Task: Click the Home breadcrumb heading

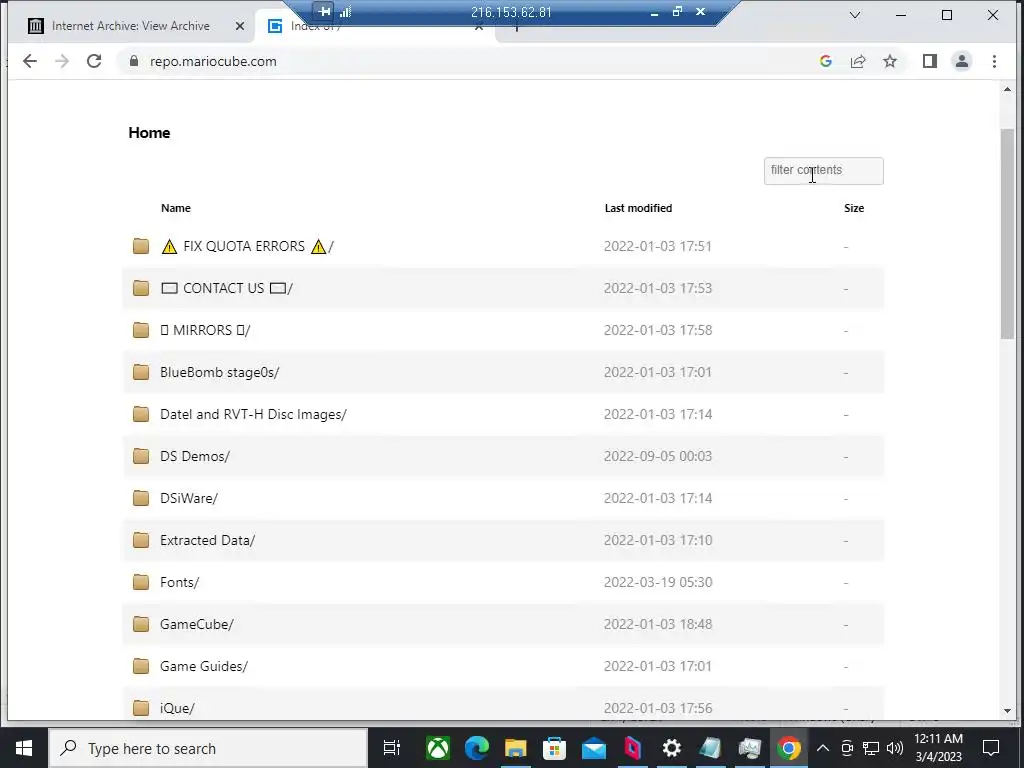Action: [149, 133]
